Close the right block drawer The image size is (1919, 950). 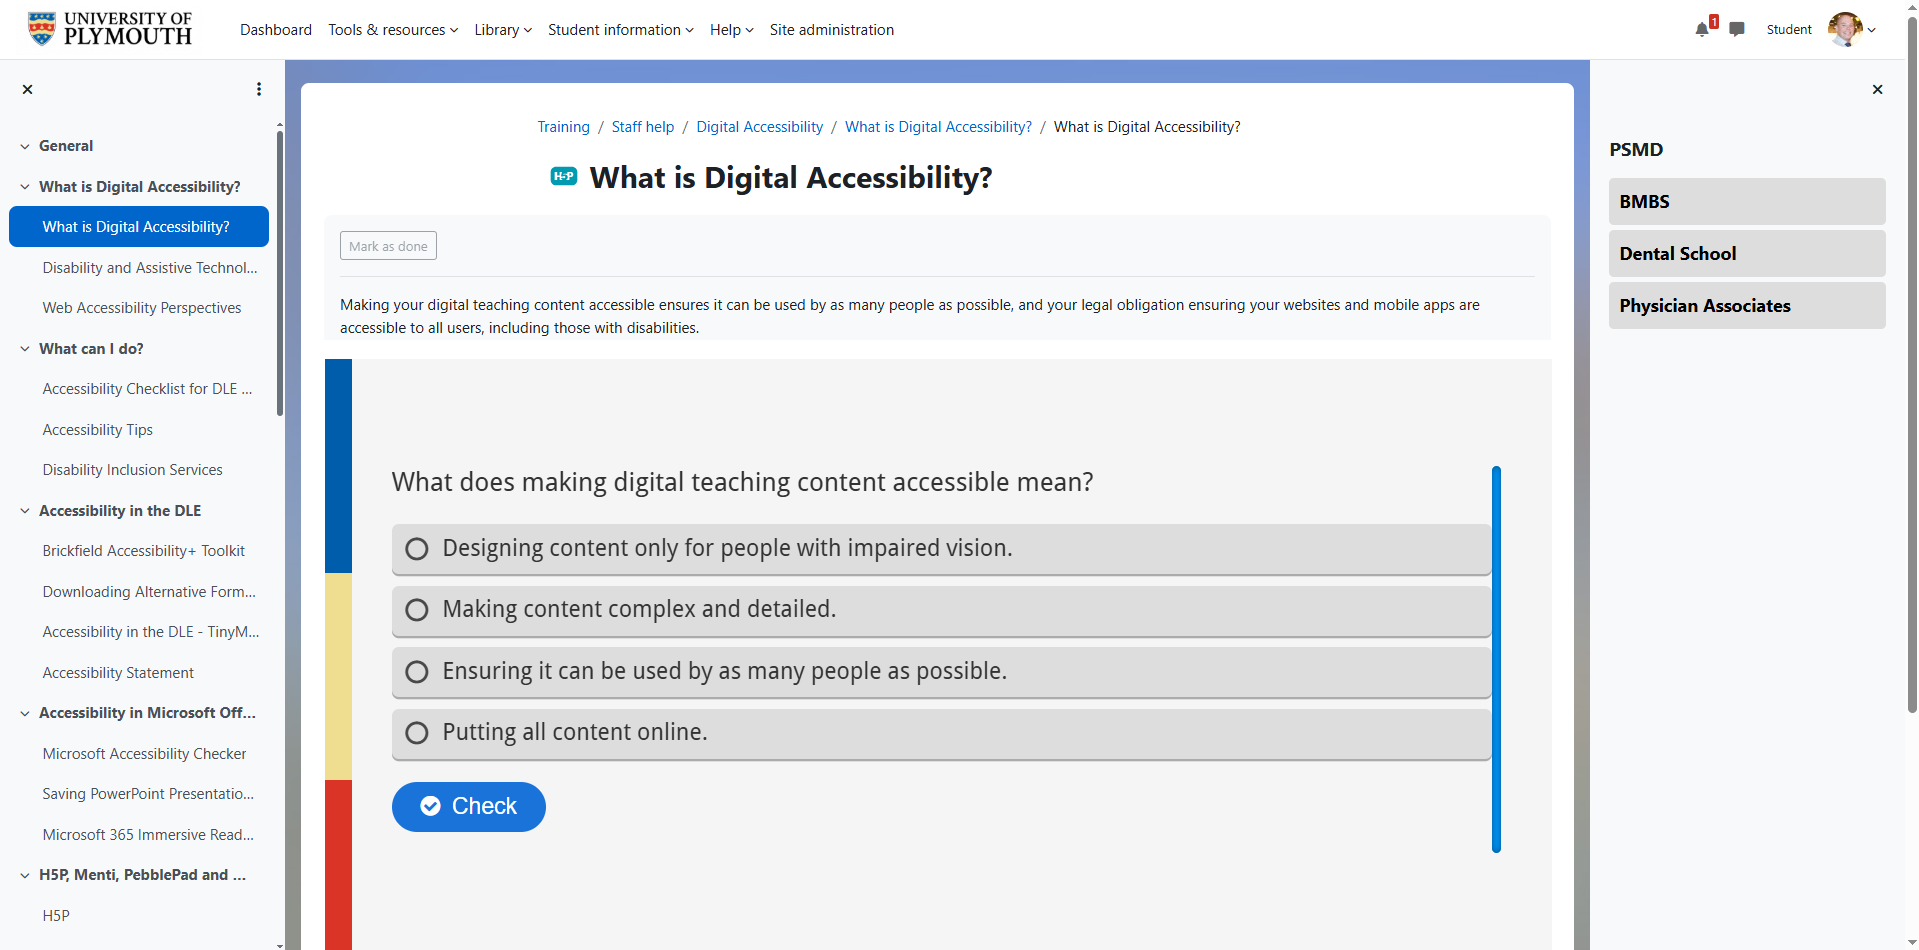[1877, 89]
